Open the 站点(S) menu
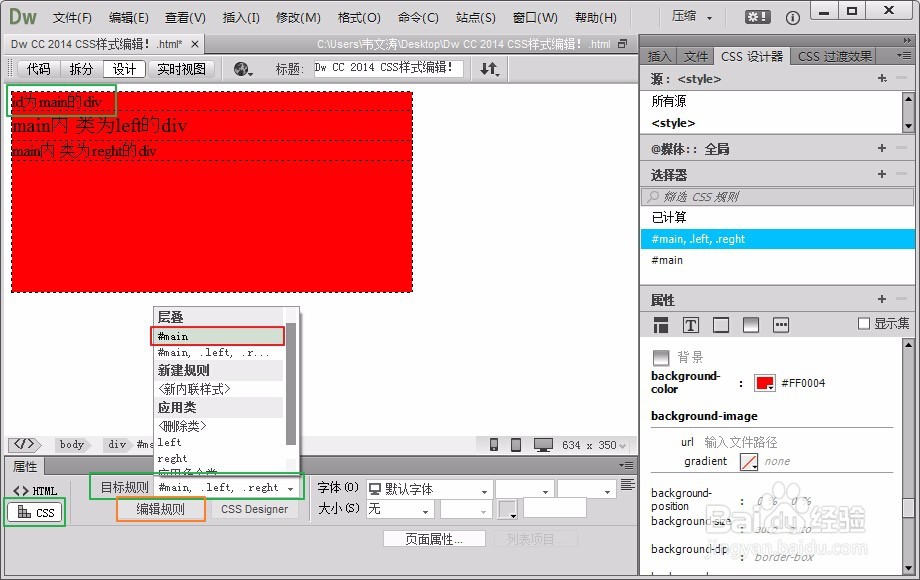This screenshot has height=580, width=920. tap(475, 18)
